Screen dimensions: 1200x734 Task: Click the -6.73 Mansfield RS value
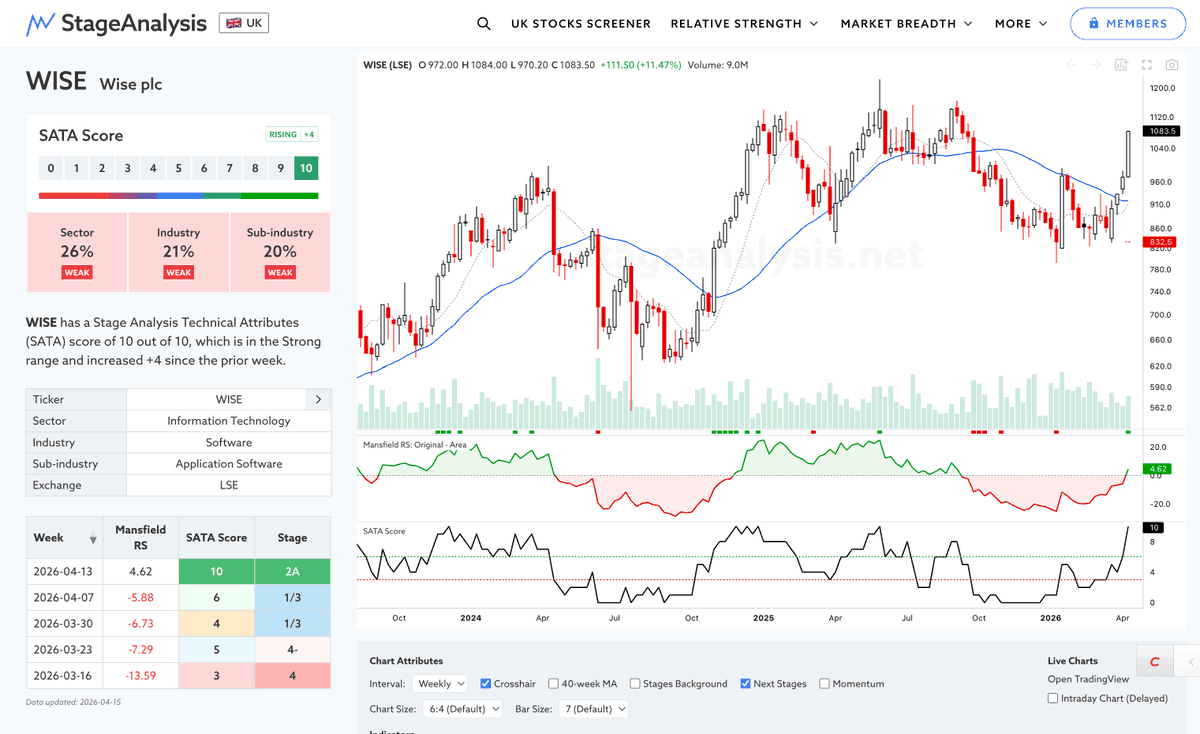point(141,624)
